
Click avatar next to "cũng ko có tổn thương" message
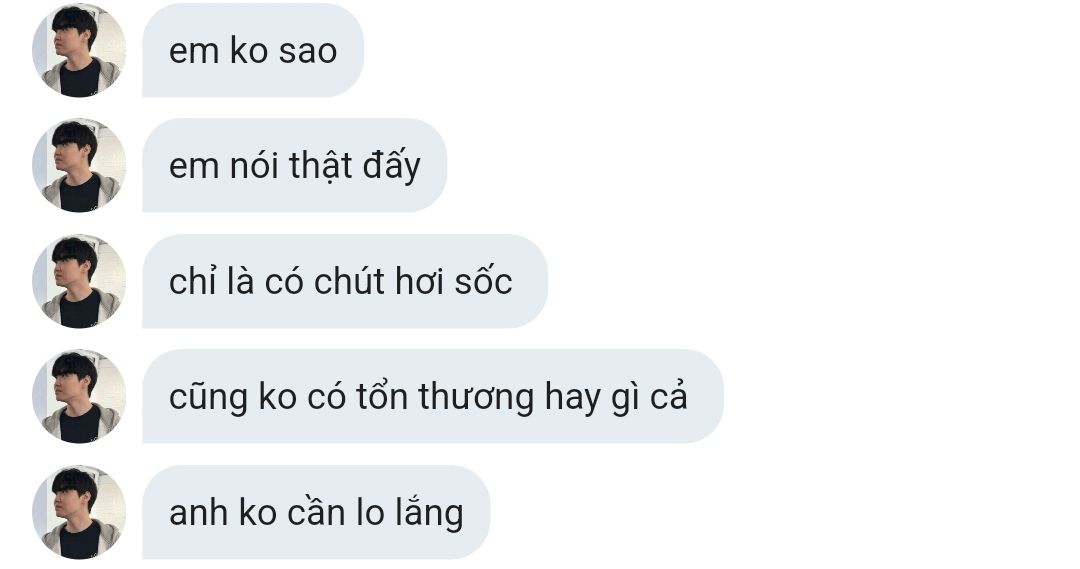coord(79,396)
